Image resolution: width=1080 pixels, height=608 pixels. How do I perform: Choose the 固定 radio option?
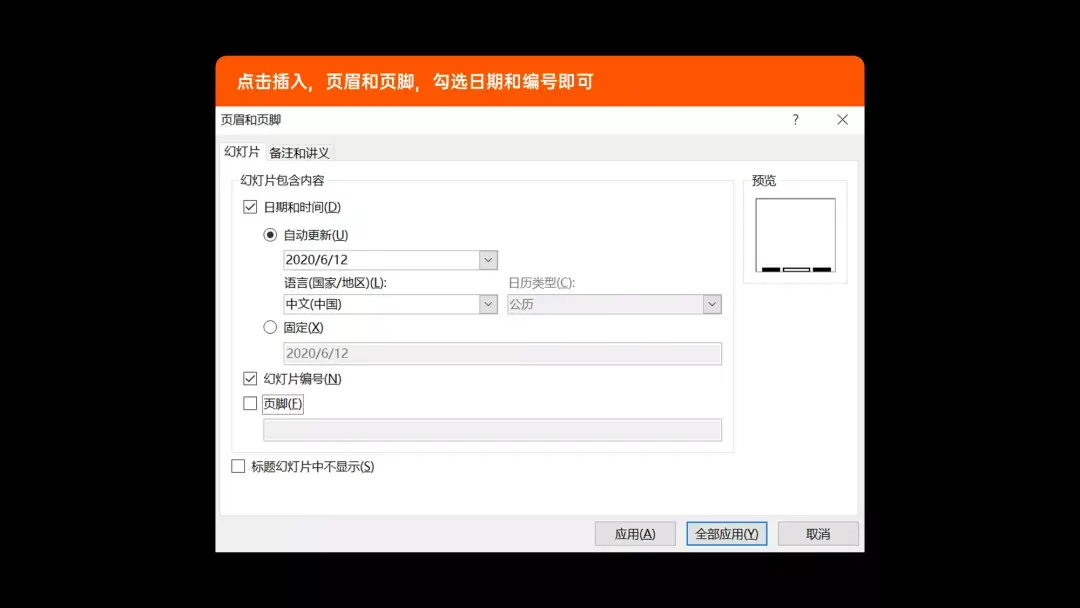pyautogui.click(x=270, y=328)
